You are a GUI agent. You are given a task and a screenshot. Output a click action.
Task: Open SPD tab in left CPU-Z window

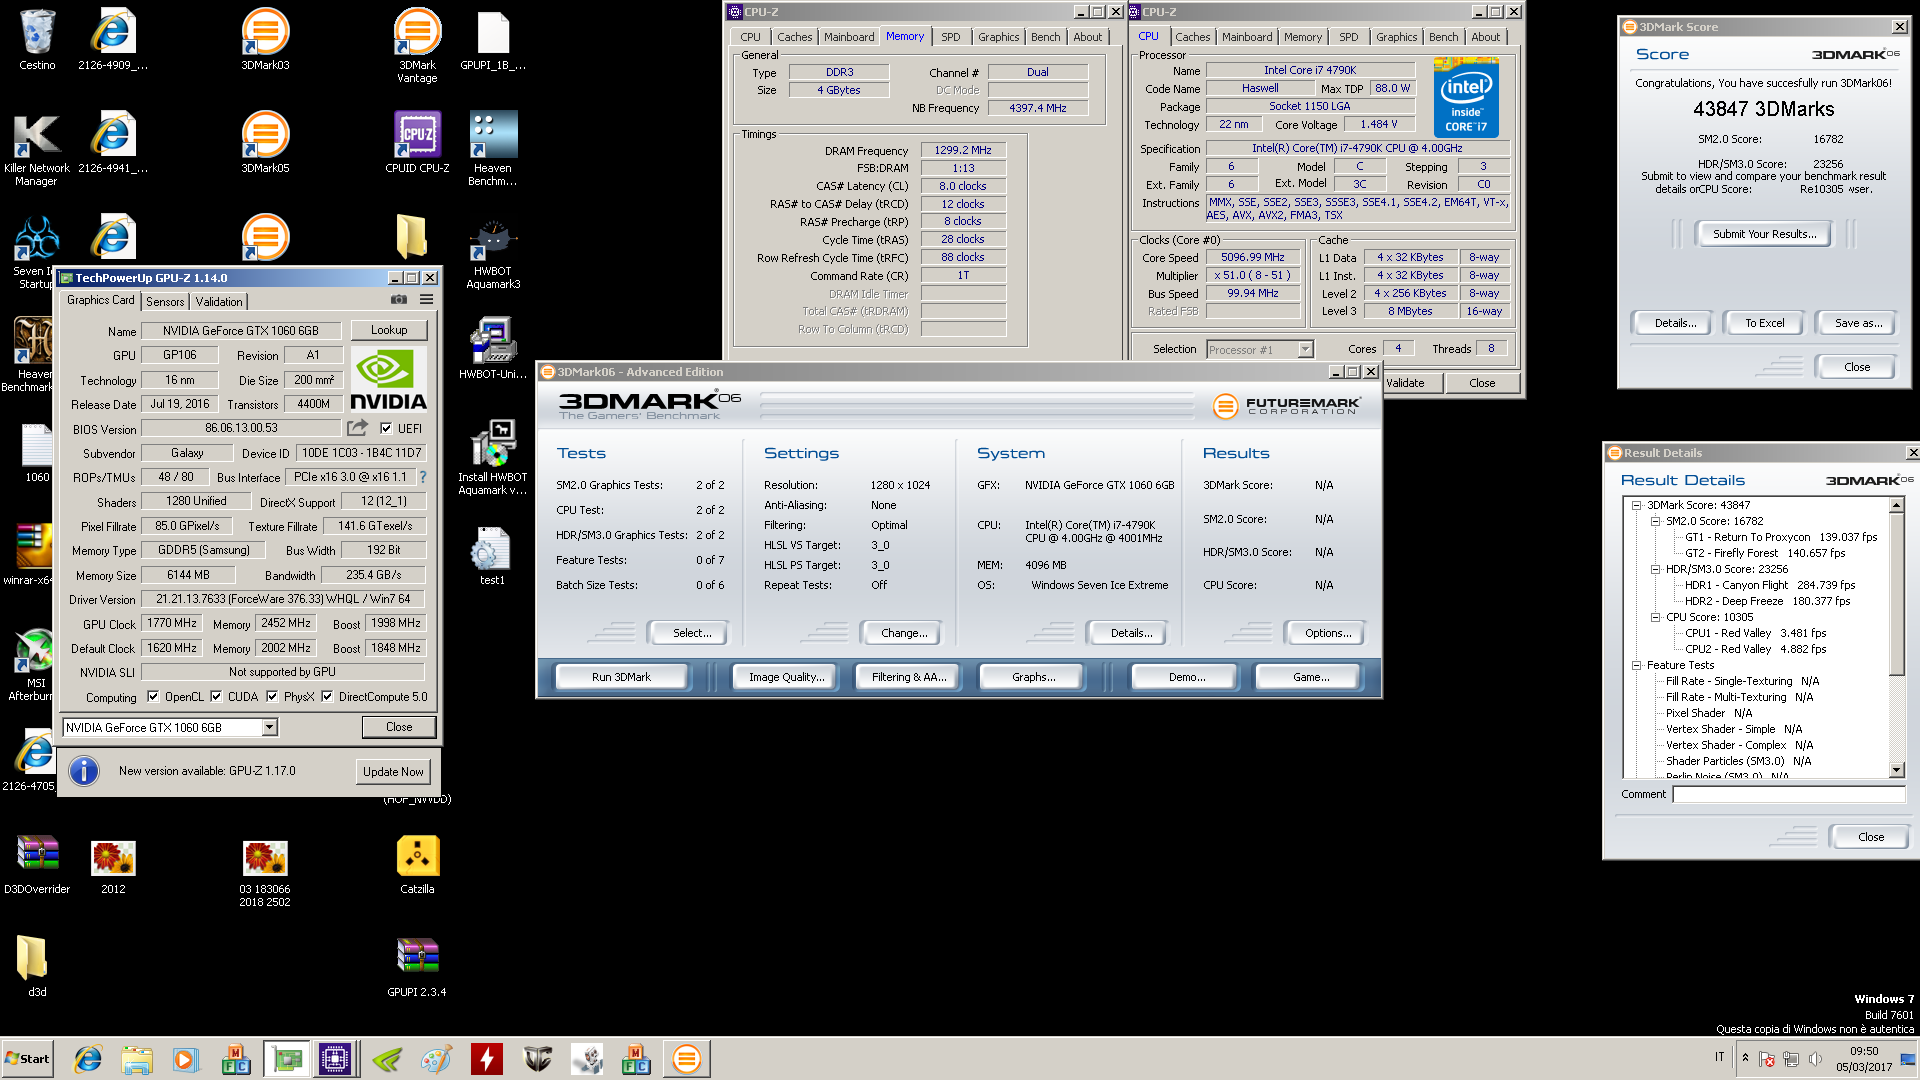(950, 37)
